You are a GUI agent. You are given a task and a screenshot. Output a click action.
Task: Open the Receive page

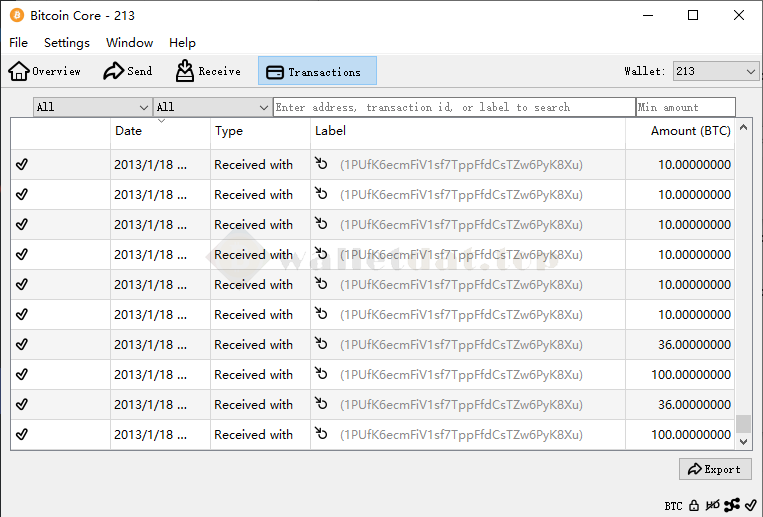tap(208, 71)
